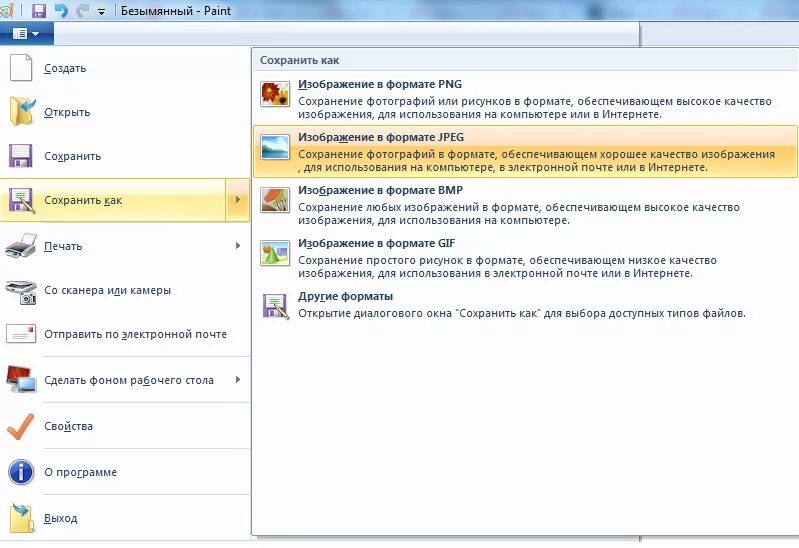799x548 pixels.
Task: Select Изображение в формате BMP
Action: point(525,204)
